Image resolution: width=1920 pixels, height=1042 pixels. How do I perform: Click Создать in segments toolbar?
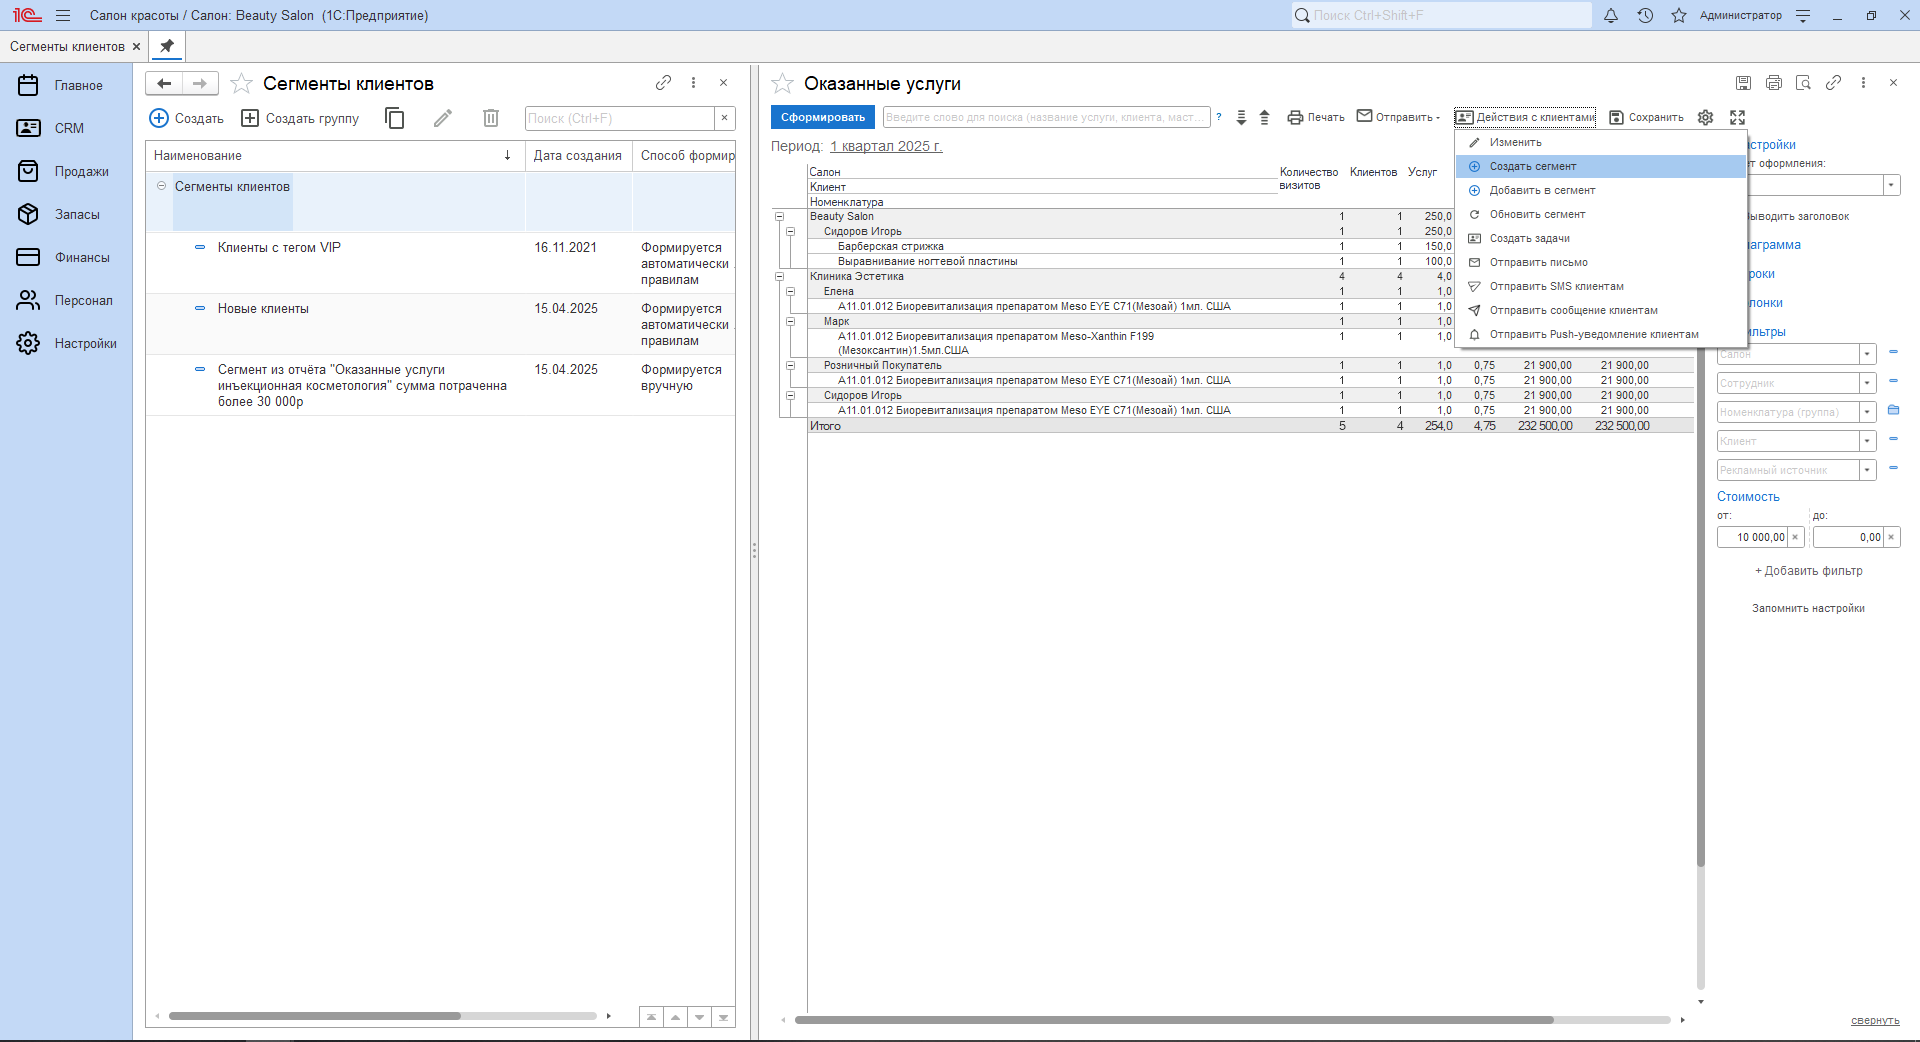click(187, 118)
